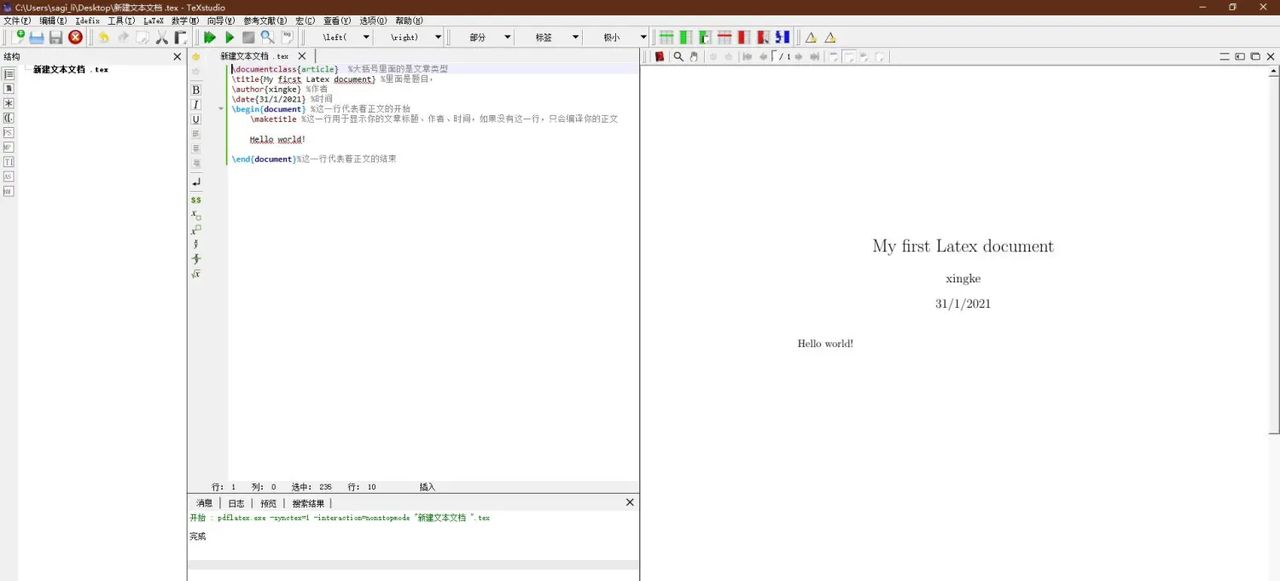Viewport: 1280px width, 581px height.
Task: Insert subscript with the x-subscript icon
Action: (196, 215)
